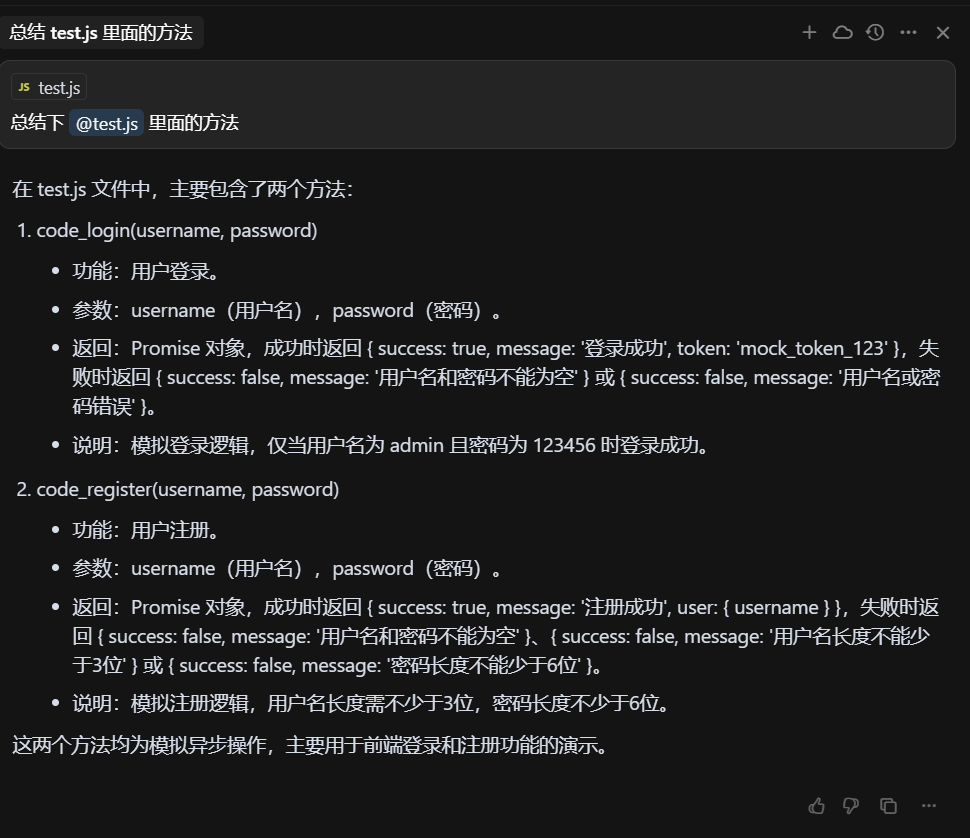Click the cloud icon in the header
This screenshot has height=838, width=970.
click(842, 32)
